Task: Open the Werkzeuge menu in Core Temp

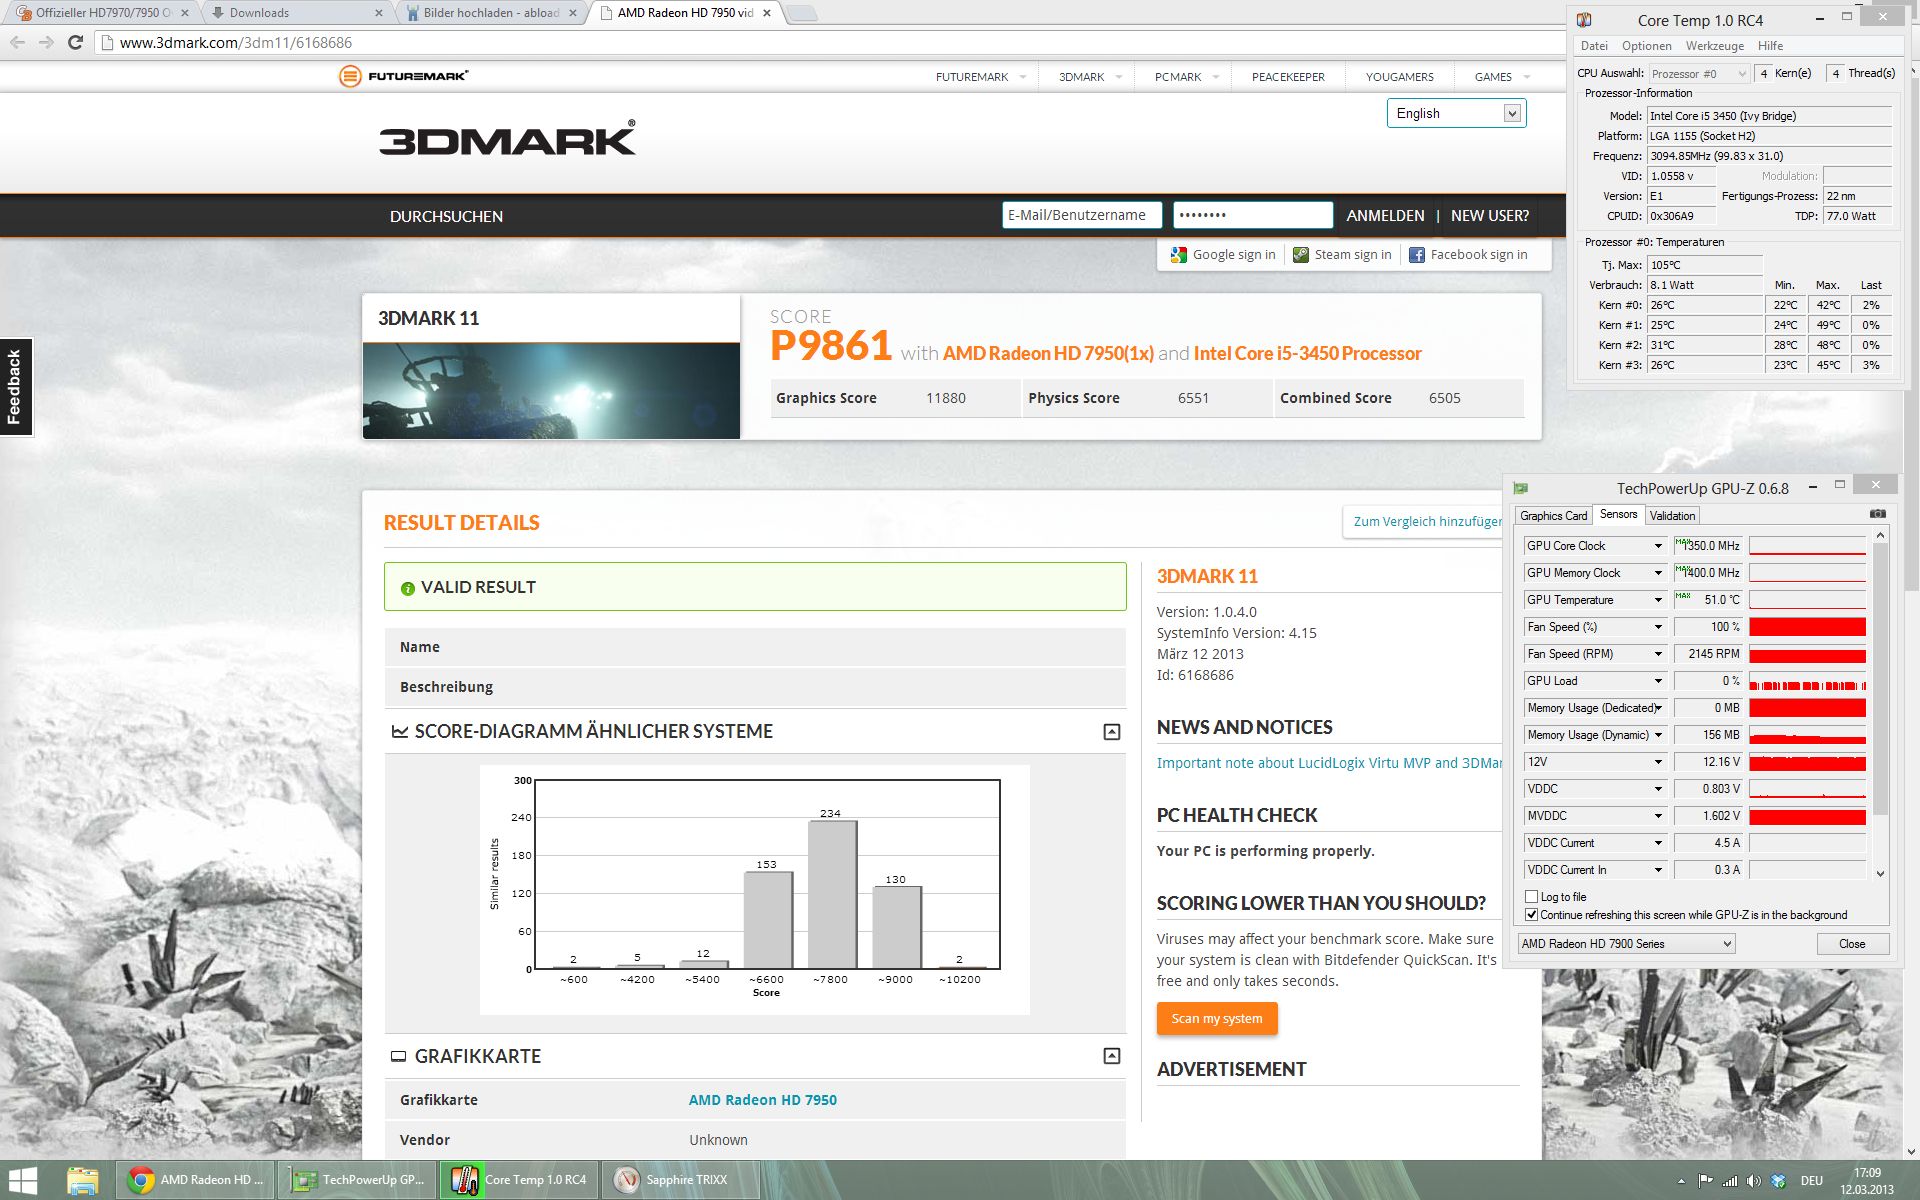Action: pos(1714,46)
